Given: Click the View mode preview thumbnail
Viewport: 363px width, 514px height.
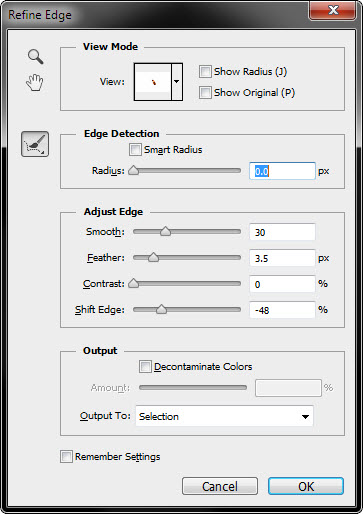Looking at the screenshot, I should pyautogui.click(x=153, y=82).
